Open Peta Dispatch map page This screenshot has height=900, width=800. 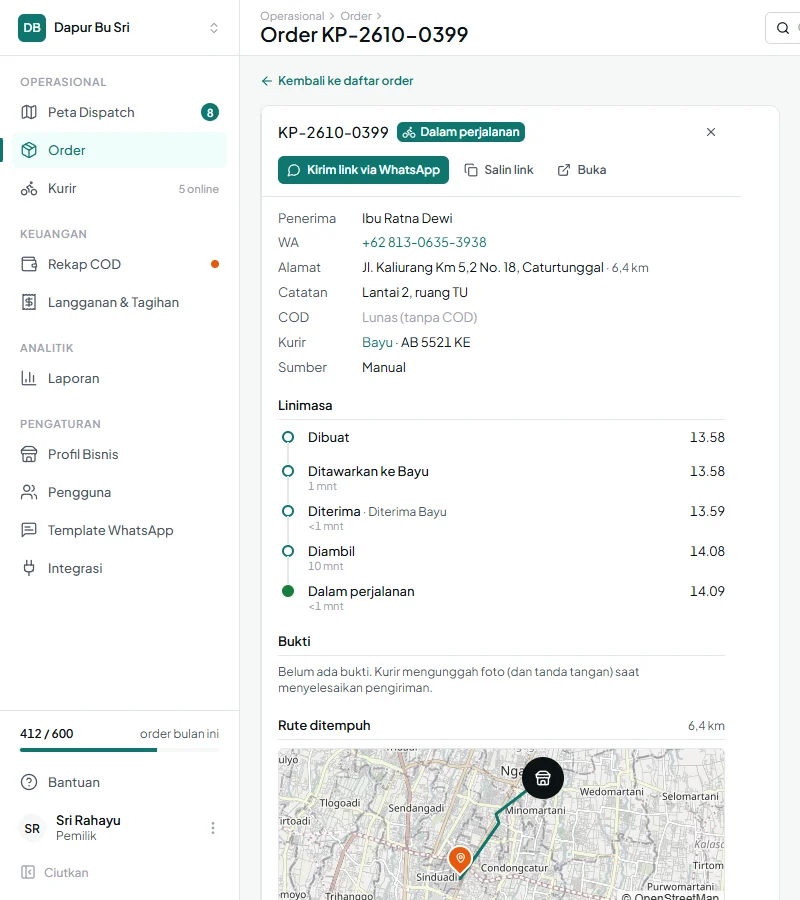[x=119, y=112]
